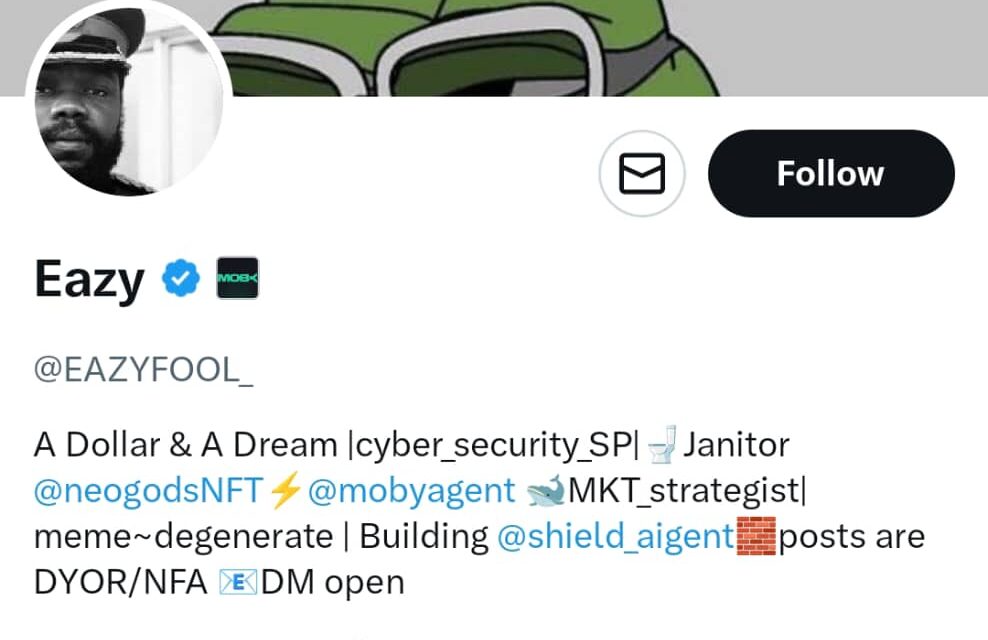
Task: Click the toilet emoji in bio
Action: coord(661,445)
